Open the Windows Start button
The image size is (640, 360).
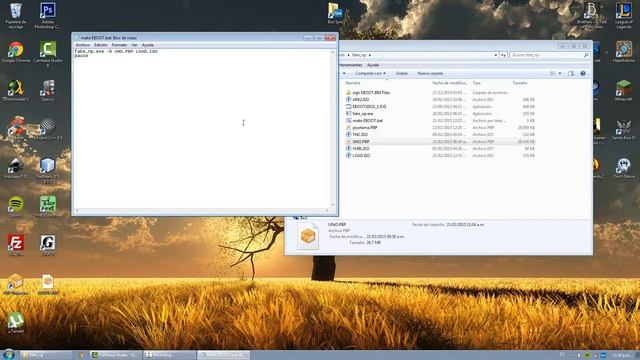tap(8, 354)
